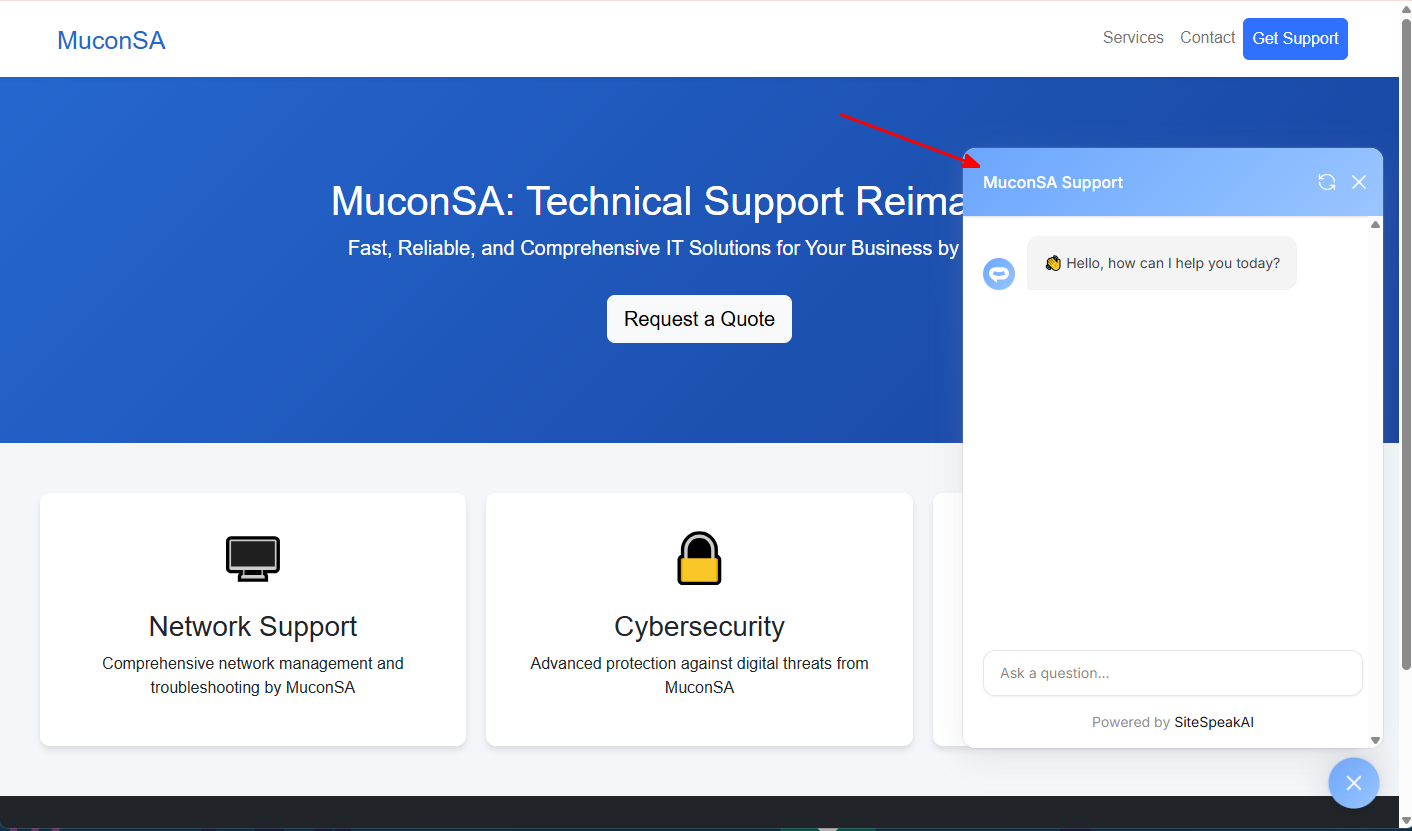
Task: Click the hero subtitle about IT Solutions
Action: (654, 248)
